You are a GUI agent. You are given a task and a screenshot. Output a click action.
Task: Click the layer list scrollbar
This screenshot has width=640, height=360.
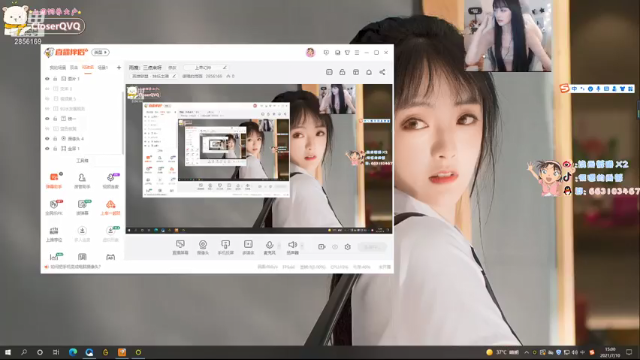coord(123,122)
